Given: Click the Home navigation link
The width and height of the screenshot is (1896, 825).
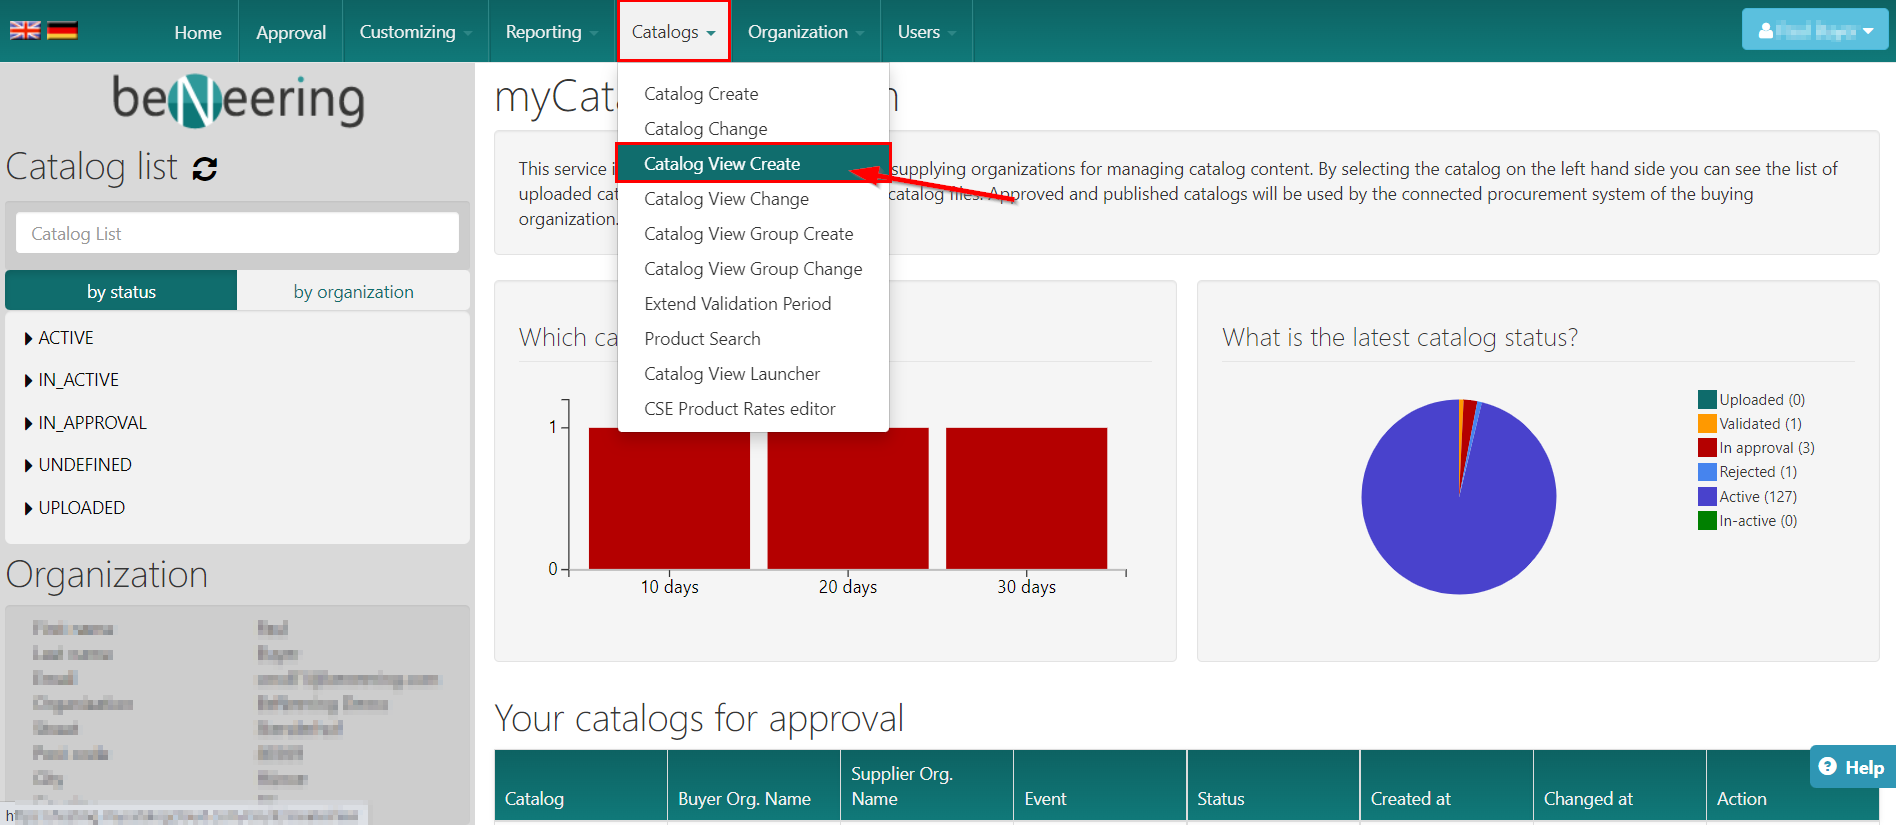Looking at the screenshot, I should click(x=198, y=32).
